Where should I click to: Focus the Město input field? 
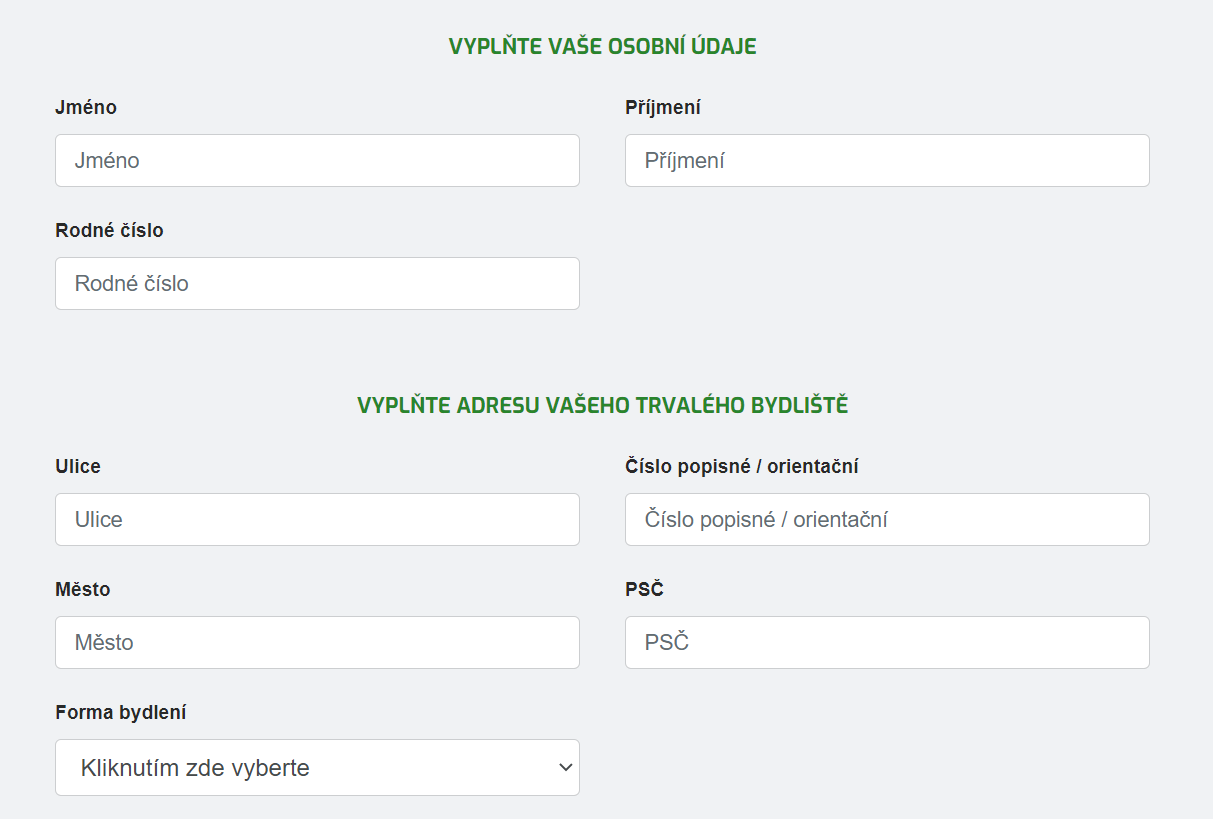pos(317,642)
